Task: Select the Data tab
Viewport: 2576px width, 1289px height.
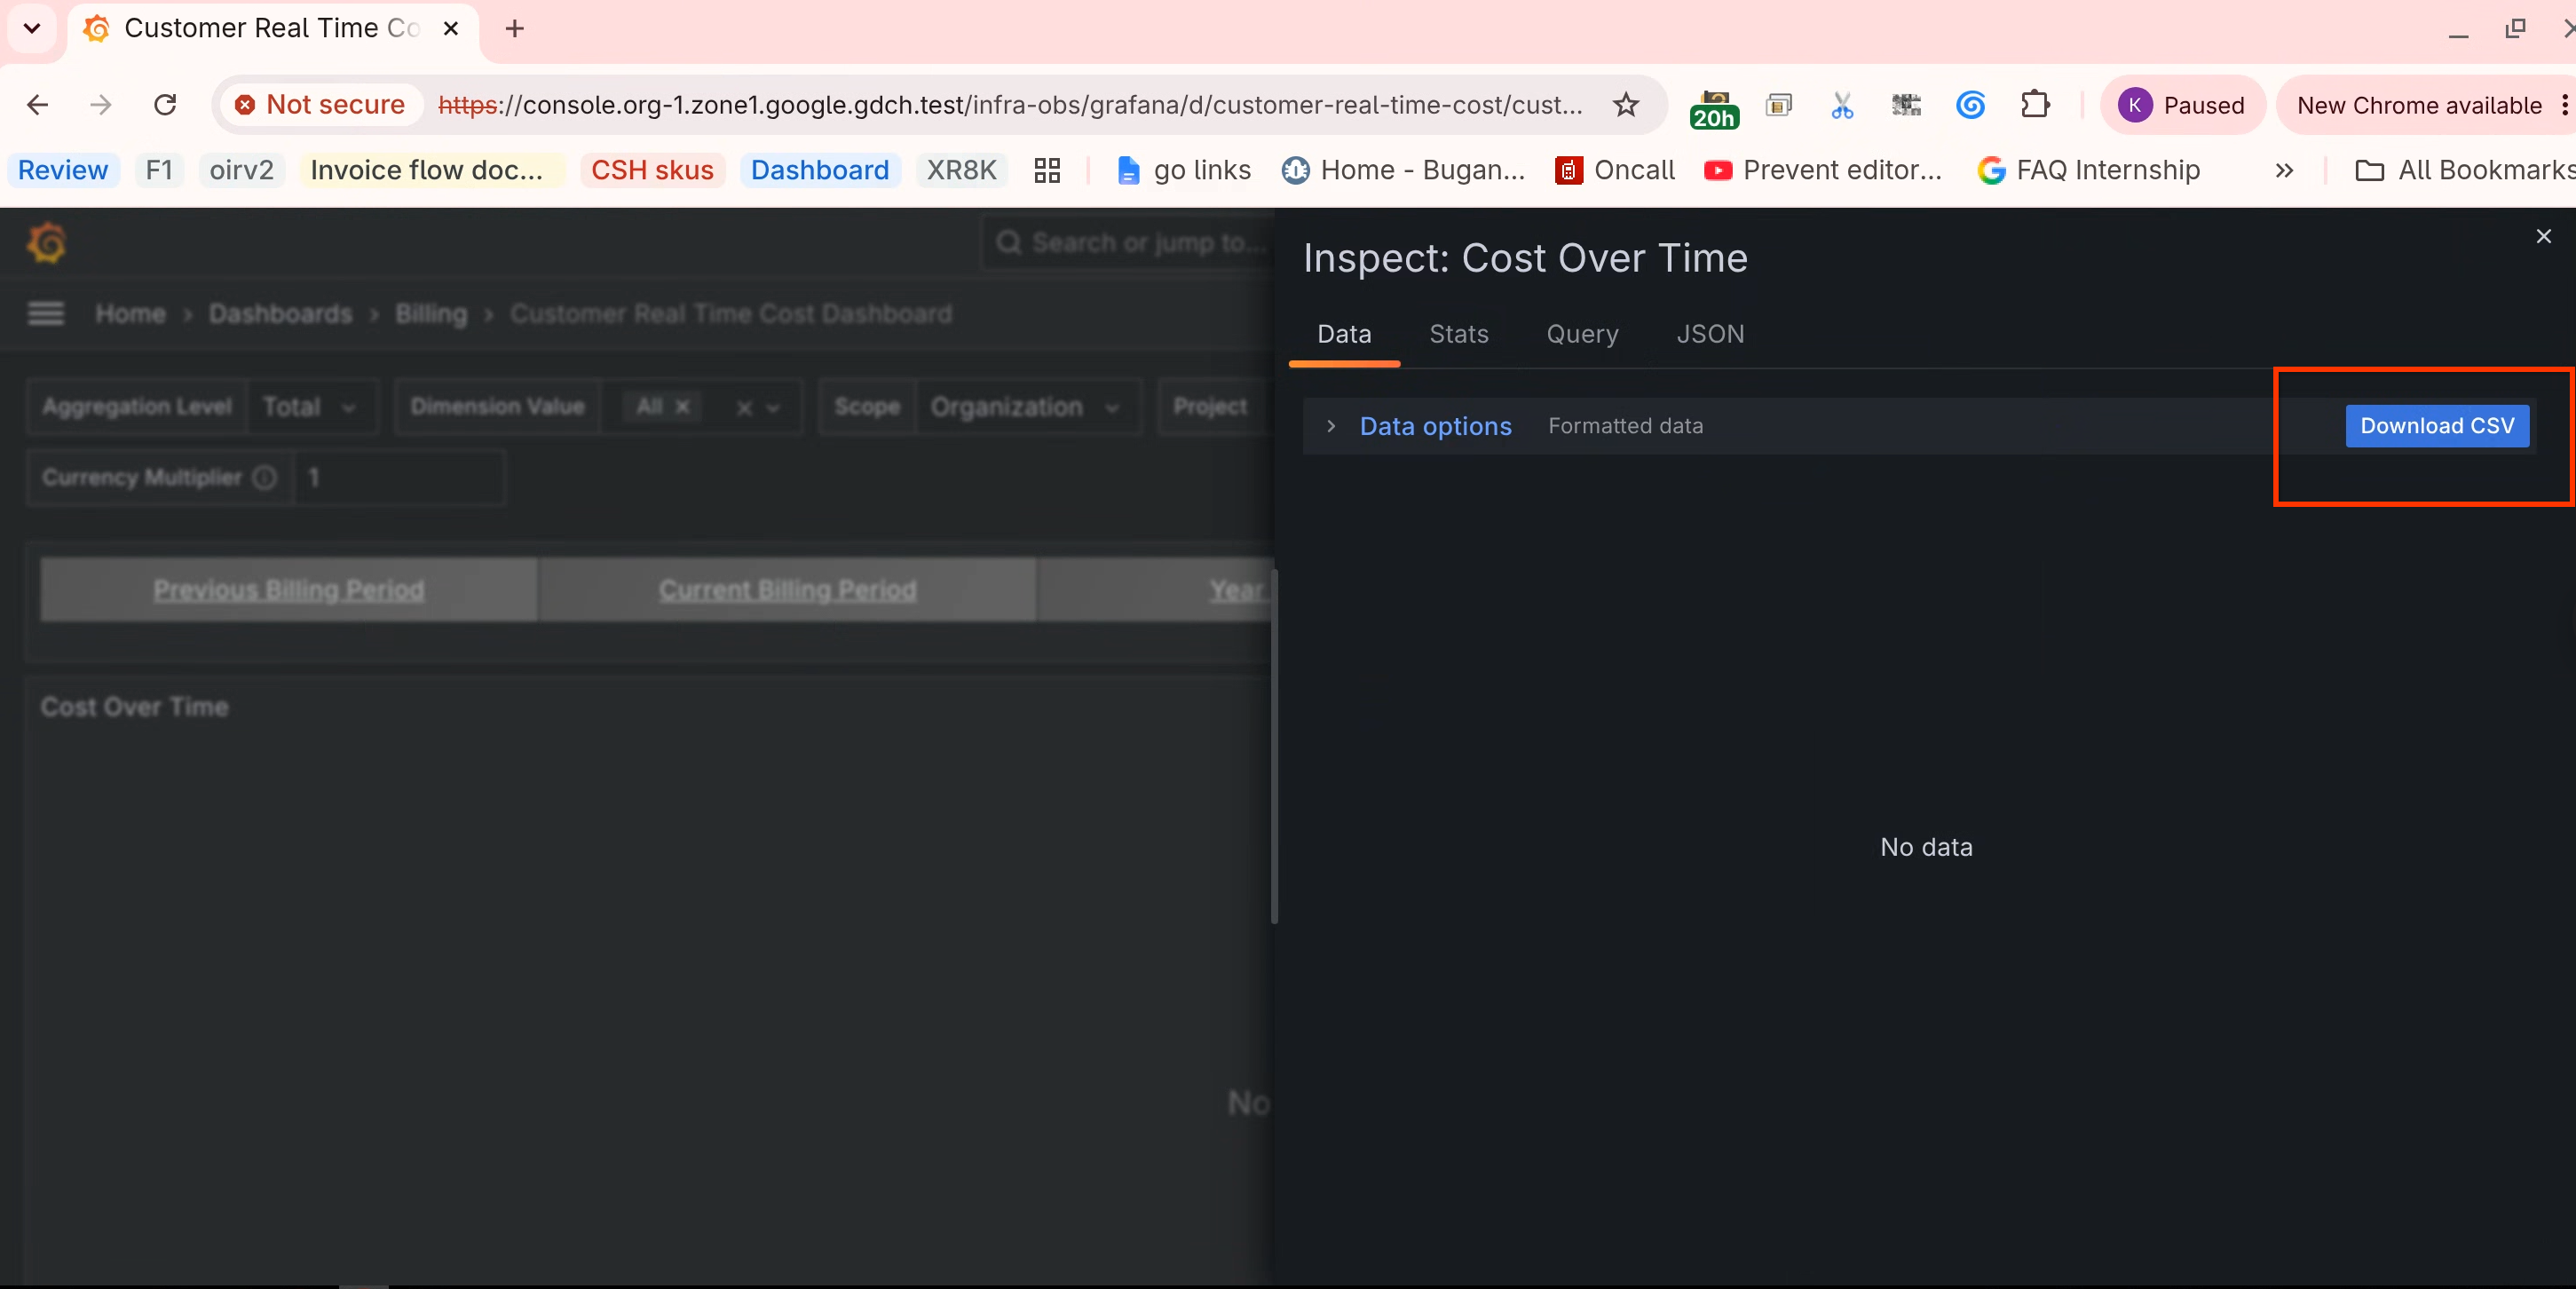Action: click(x=1344, y=334)
